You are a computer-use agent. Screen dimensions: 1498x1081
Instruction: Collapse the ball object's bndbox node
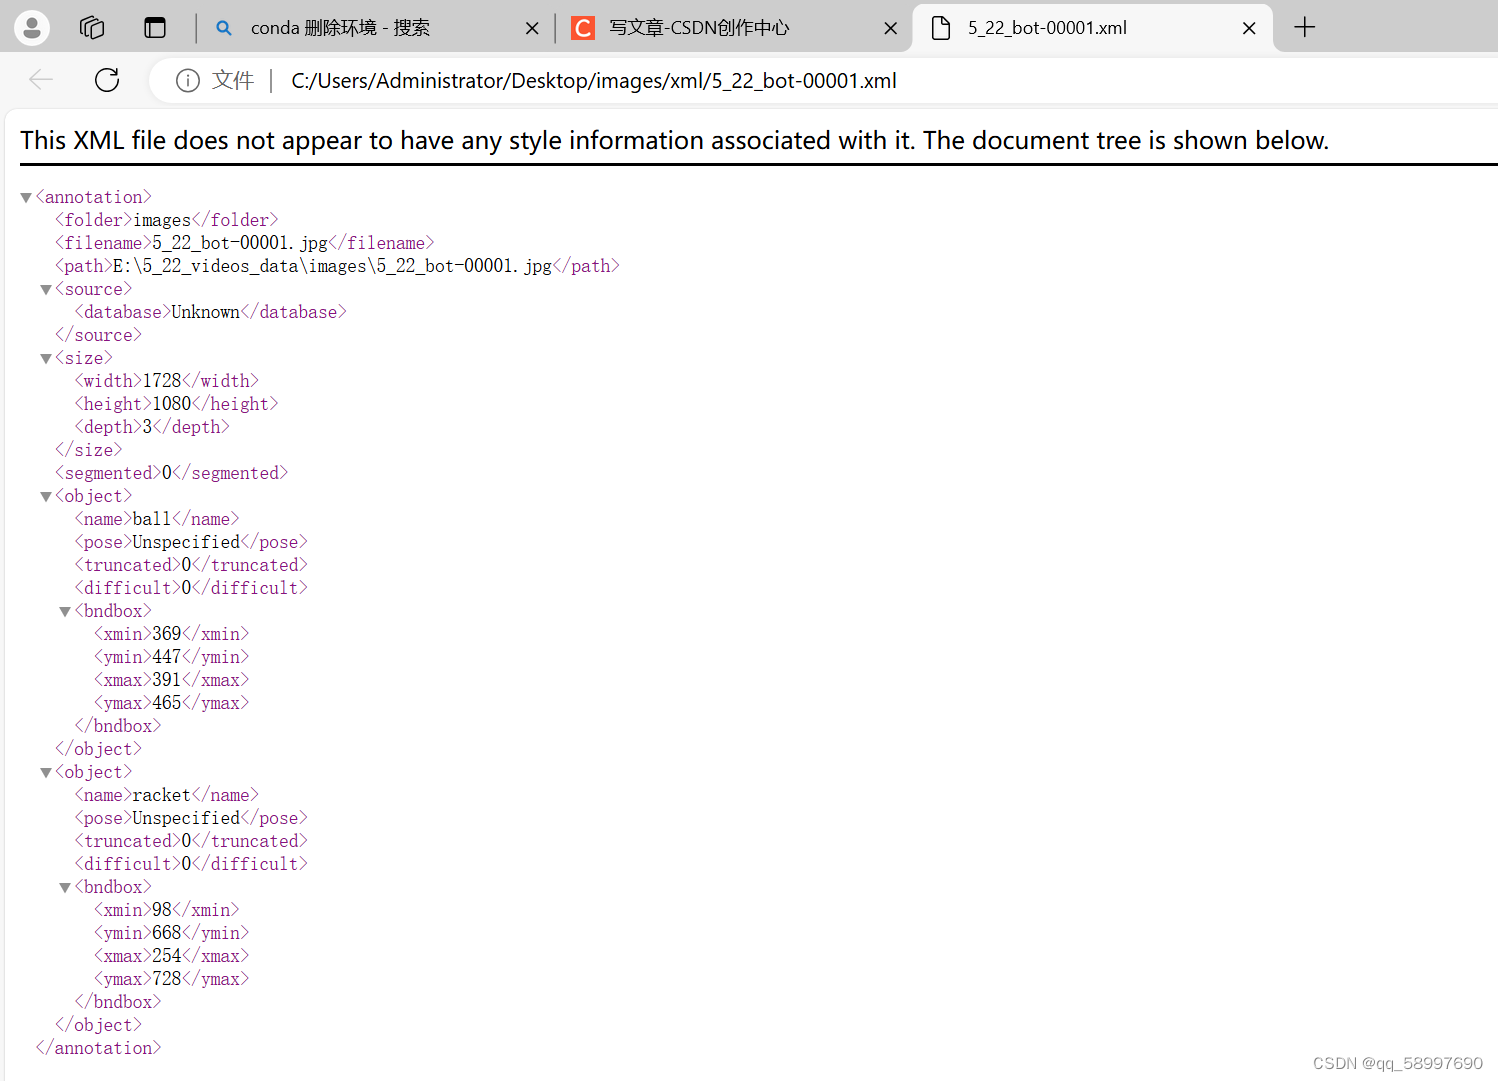(x=65, y=612)
